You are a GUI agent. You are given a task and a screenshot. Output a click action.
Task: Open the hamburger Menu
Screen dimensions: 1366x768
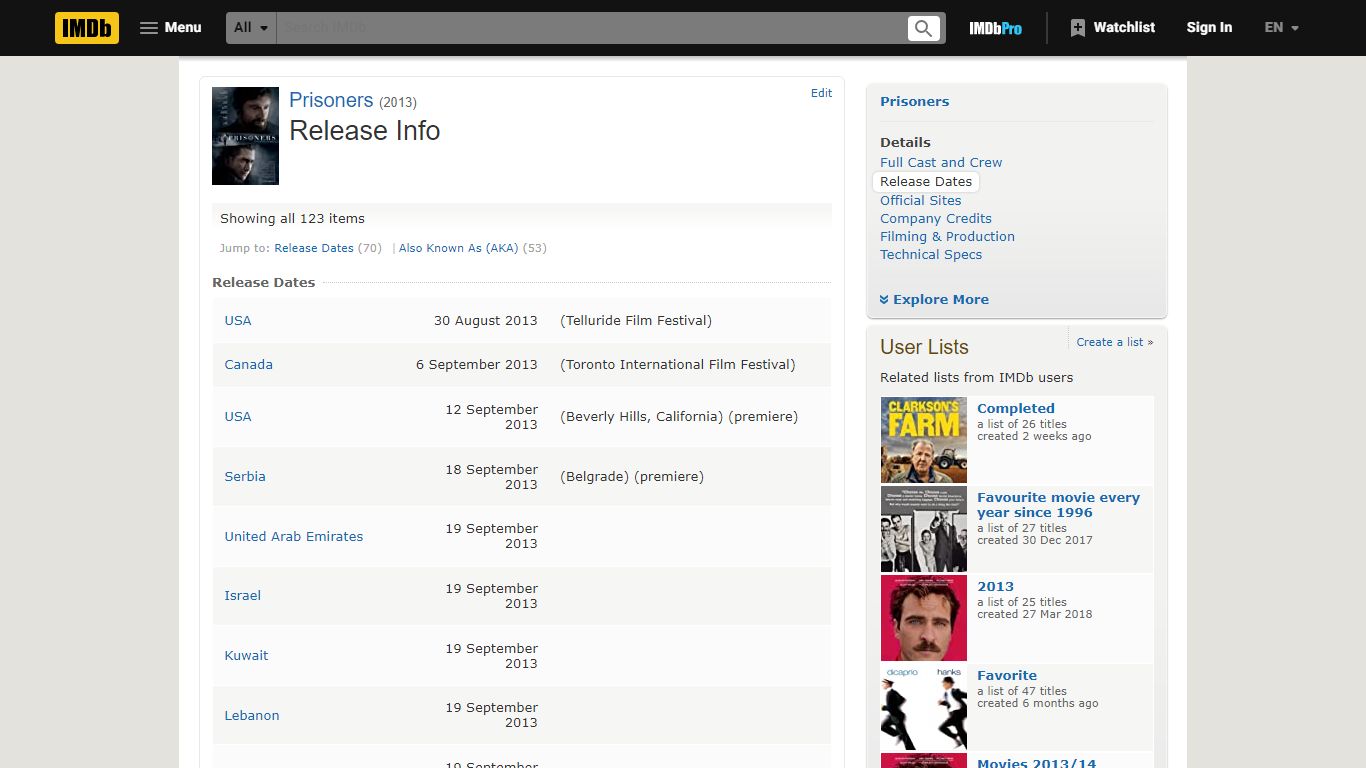pyautogui.click(x=170, y=28)
